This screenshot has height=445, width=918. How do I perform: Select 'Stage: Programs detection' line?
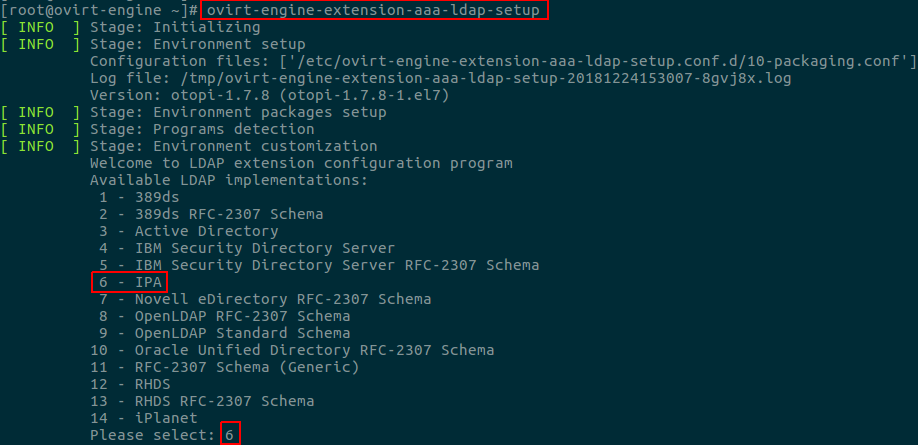pos(202,129)
